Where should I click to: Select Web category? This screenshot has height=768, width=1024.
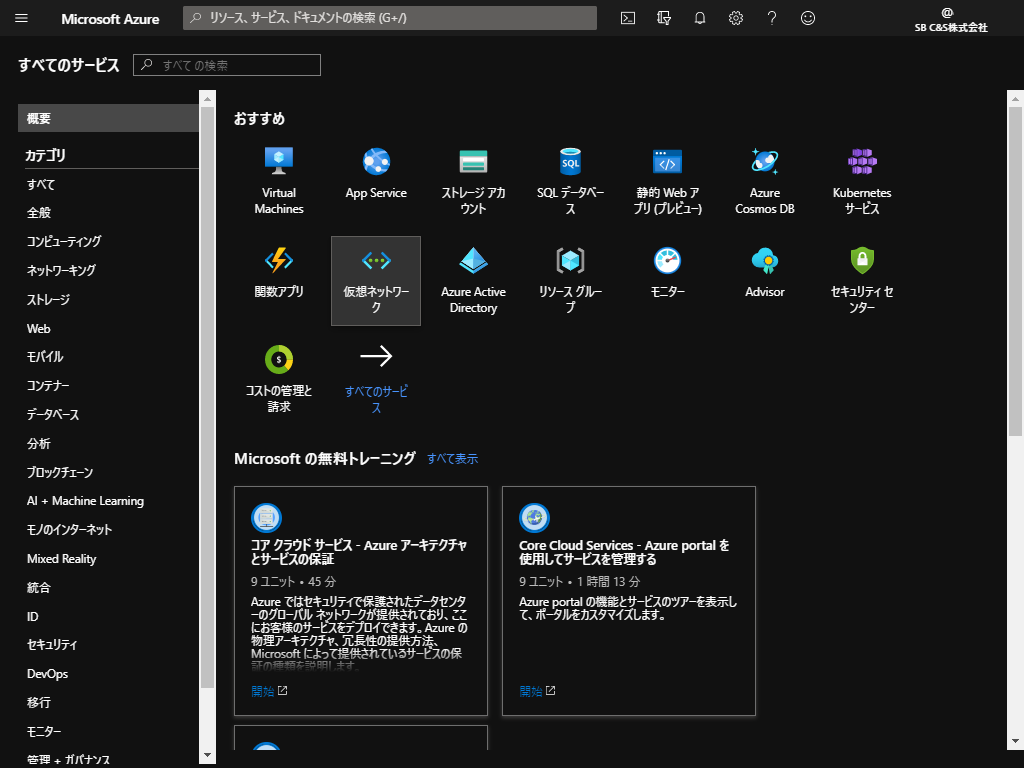(x=39, y=328)
